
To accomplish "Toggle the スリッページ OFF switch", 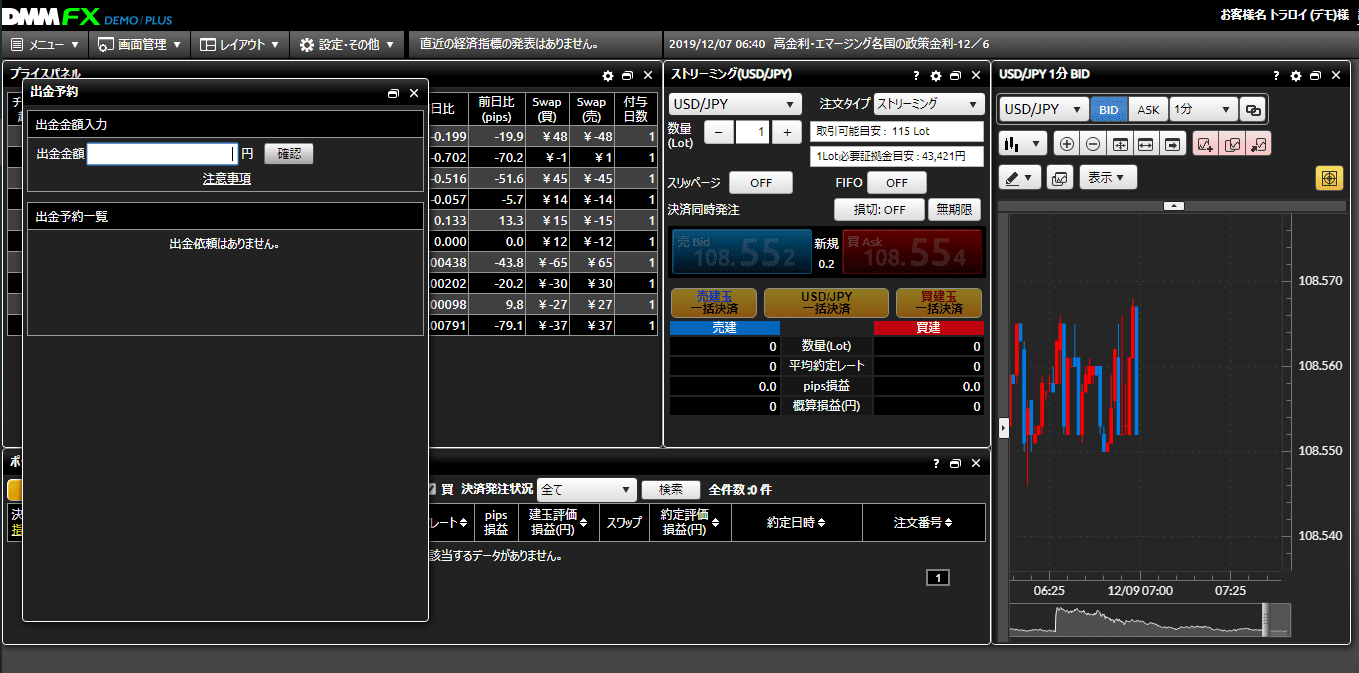I will [x=760, y=183].
